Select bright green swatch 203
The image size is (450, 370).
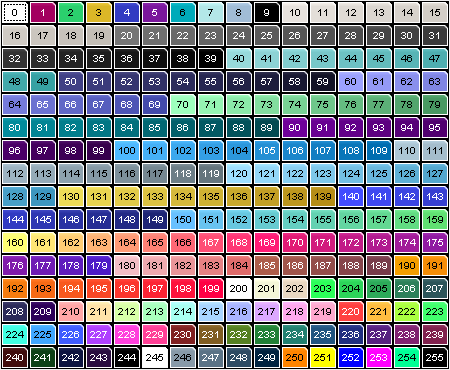tap(322, 288)
